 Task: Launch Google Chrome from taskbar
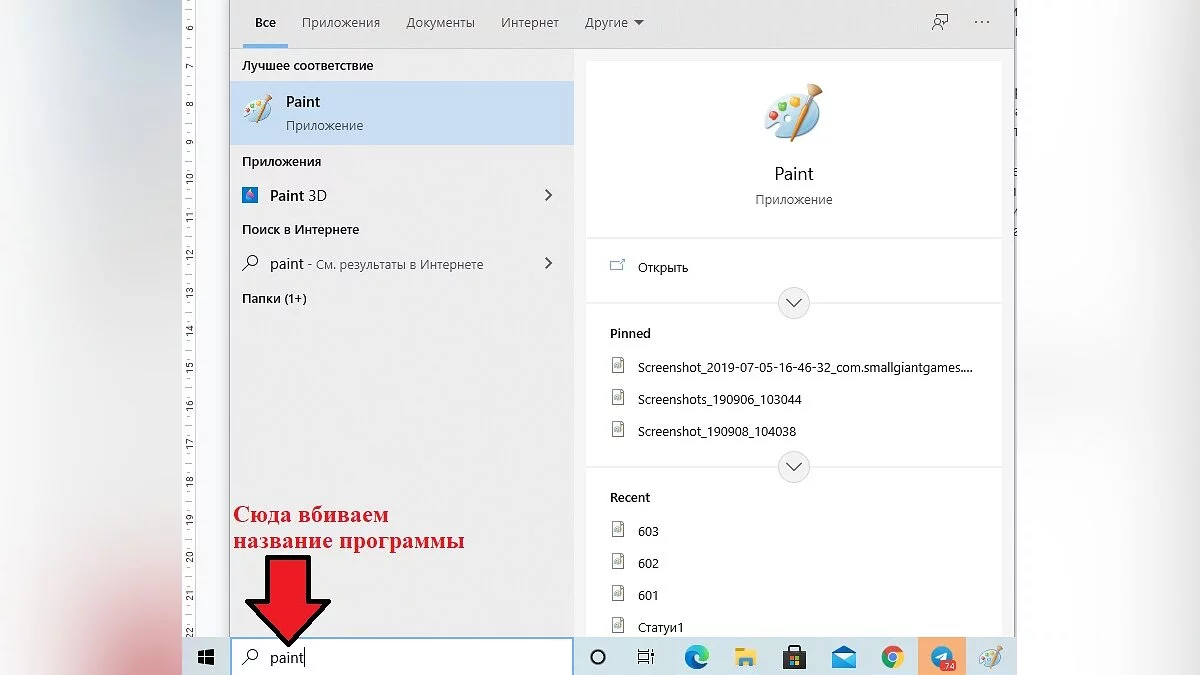893,657
